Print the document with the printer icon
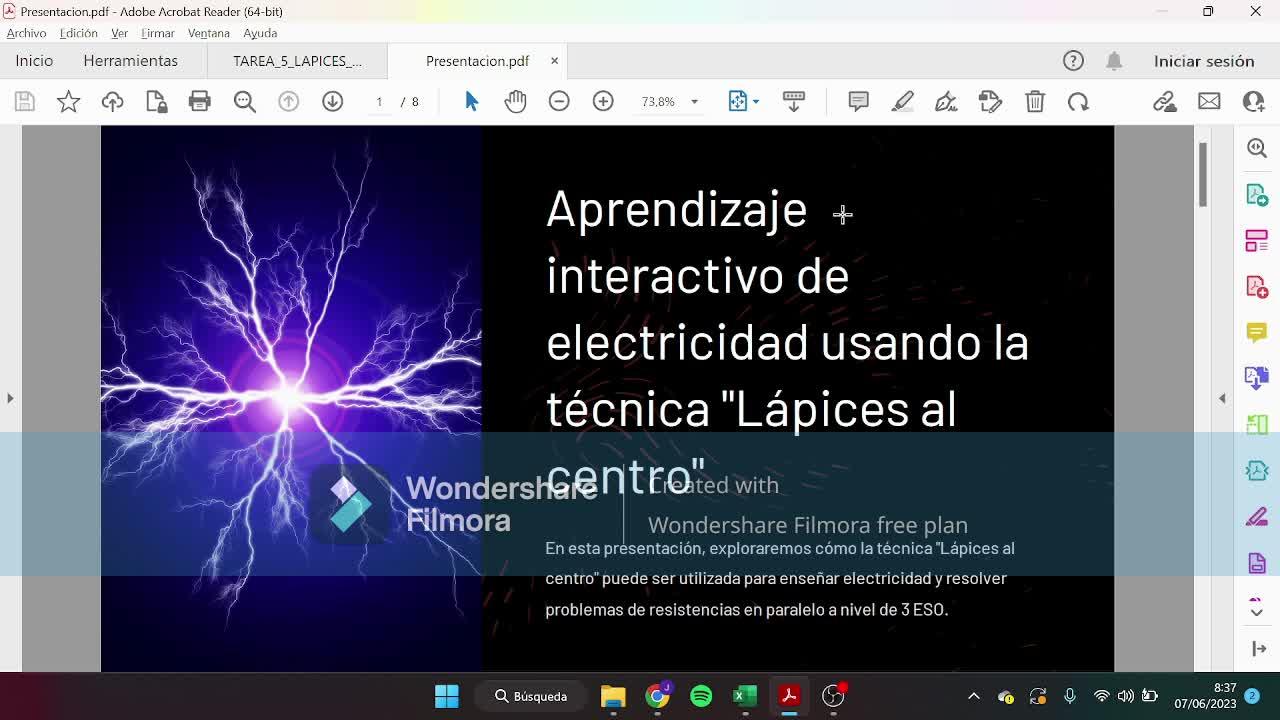This screenshot has height=720, width=1280. click(200, 101)
